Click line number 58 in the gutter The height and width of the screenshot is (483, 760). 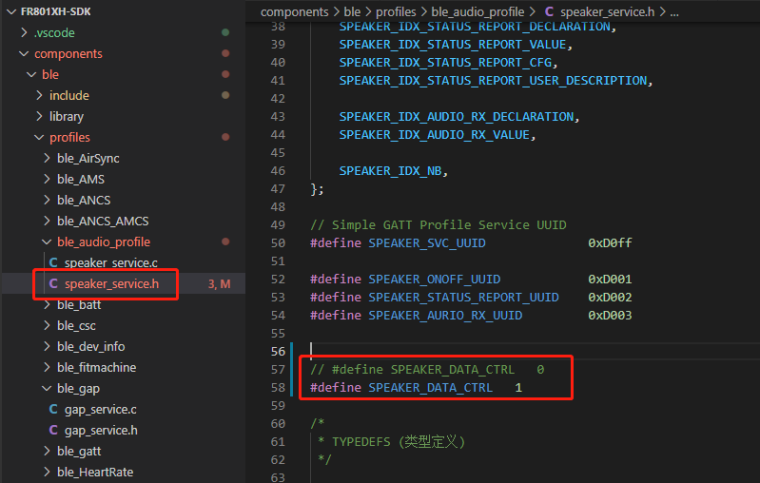point(277,387)
